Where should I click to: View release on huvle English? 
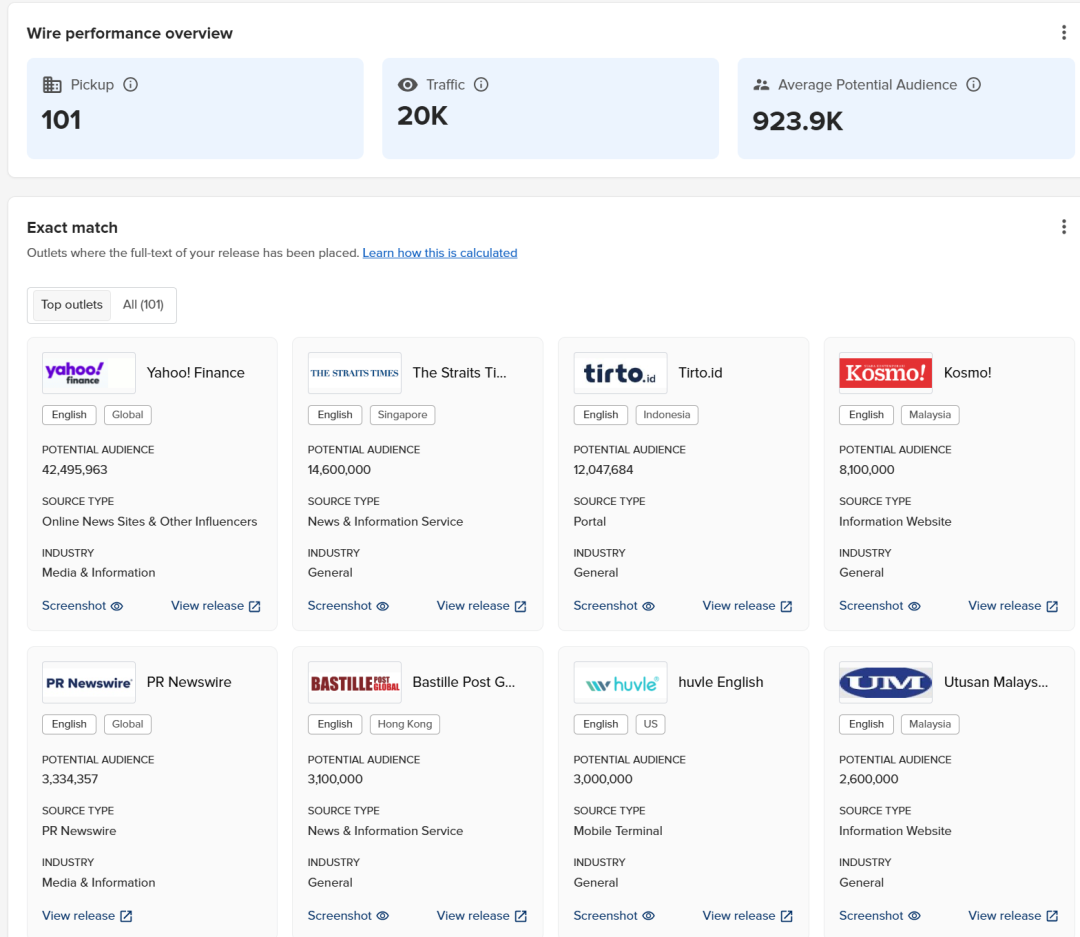click(747, 916)
